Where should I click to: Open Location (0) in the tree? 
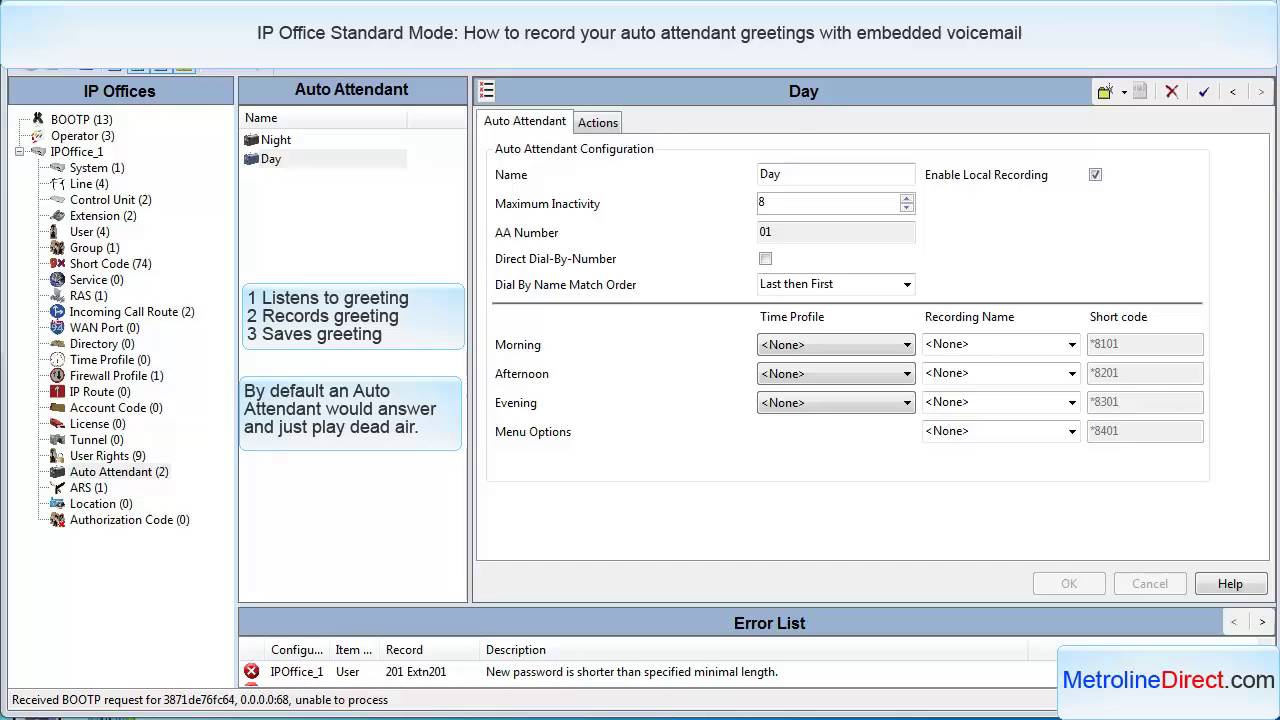pyautogui.click(x=100, y=504)
